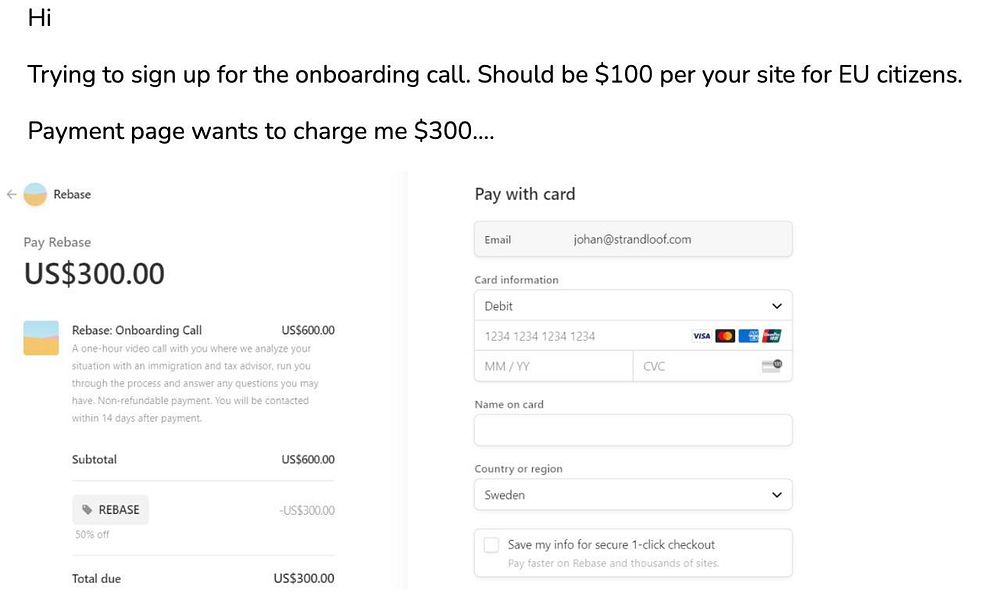Open the Debit card type dropdown
This screenshot has width=1000, height=611.
click(632, 306)
